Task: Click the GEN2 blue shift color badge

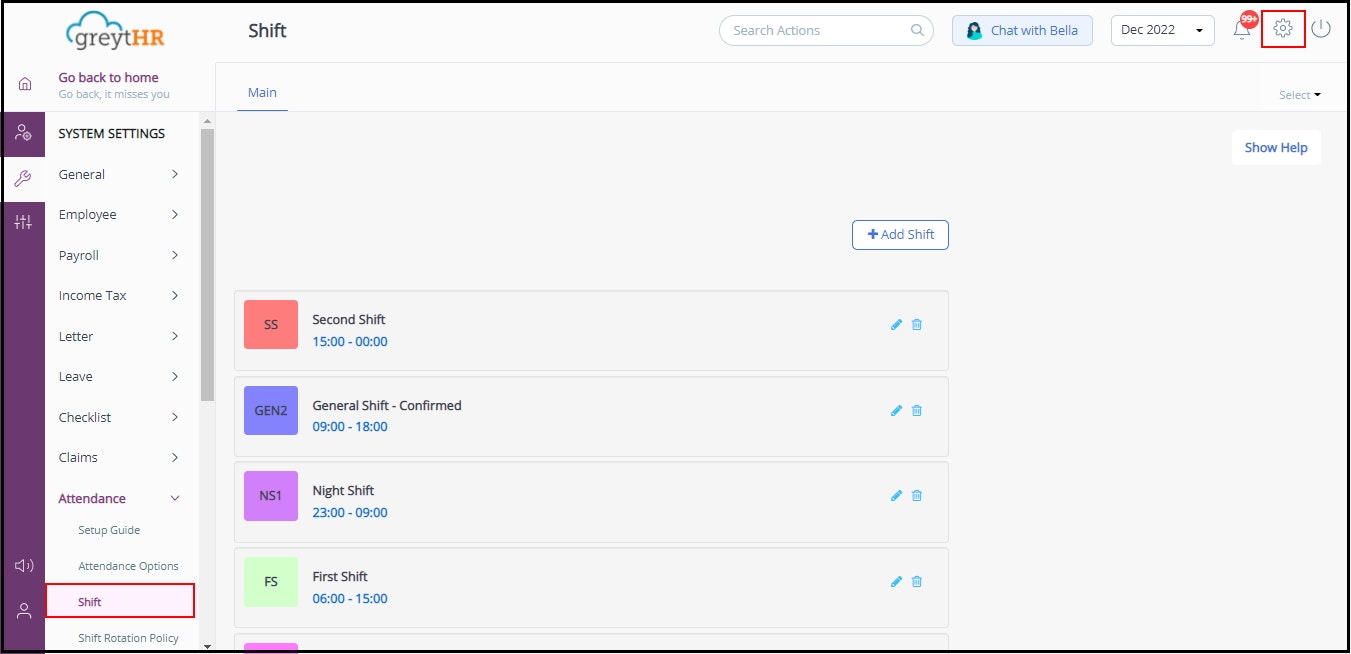Action: pos(271,411)
